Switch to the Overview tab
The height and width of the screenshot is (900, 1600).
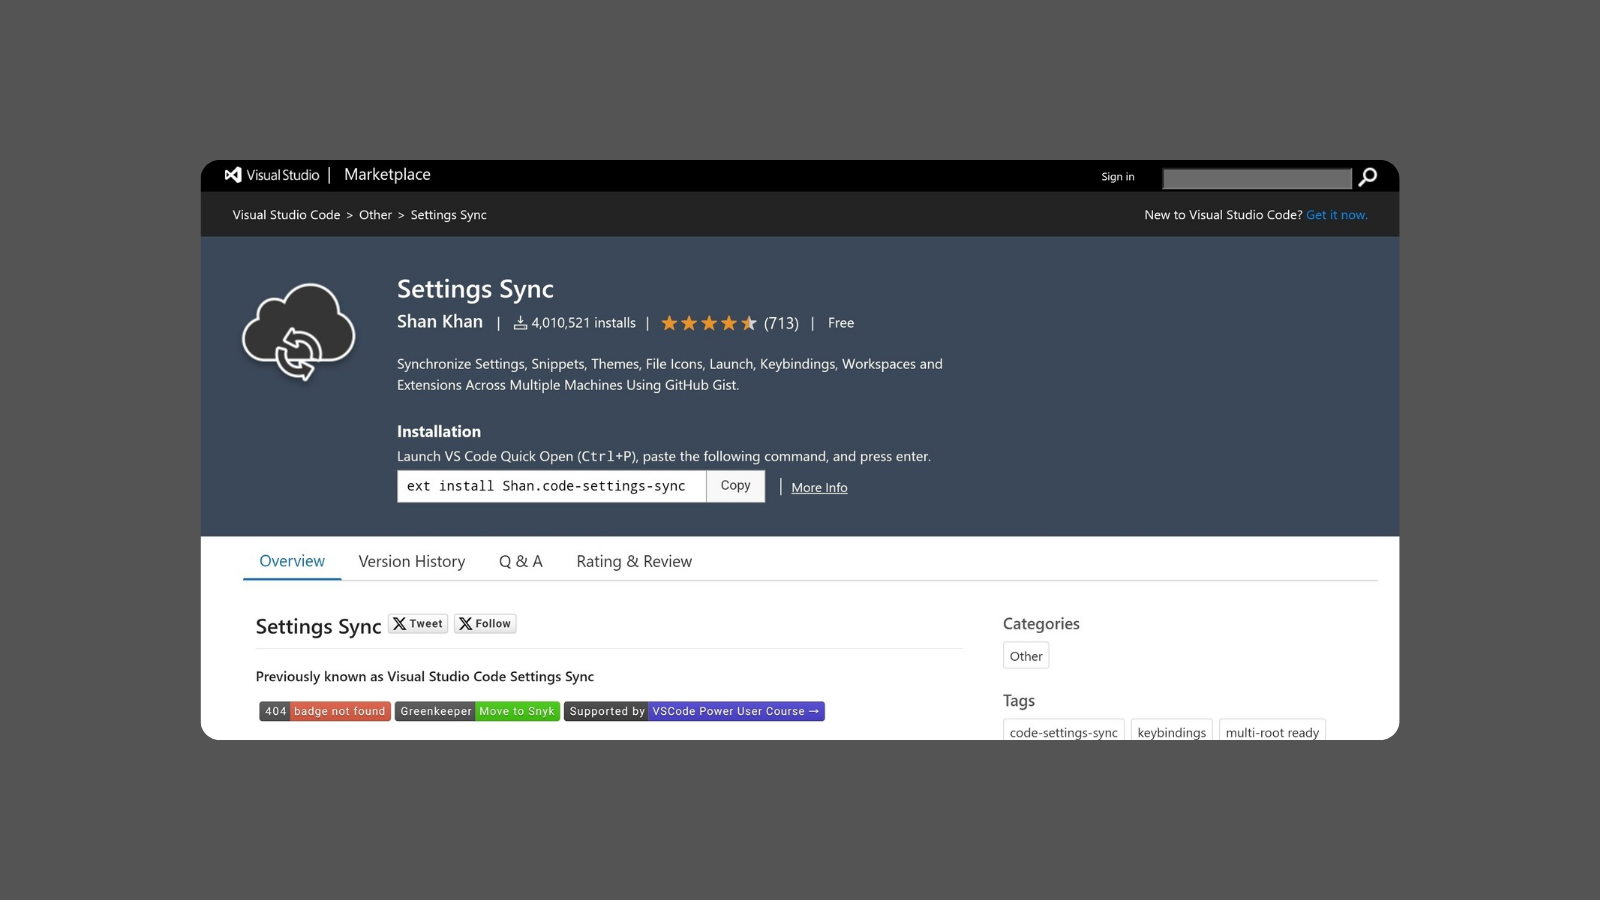tap(292, 561)
